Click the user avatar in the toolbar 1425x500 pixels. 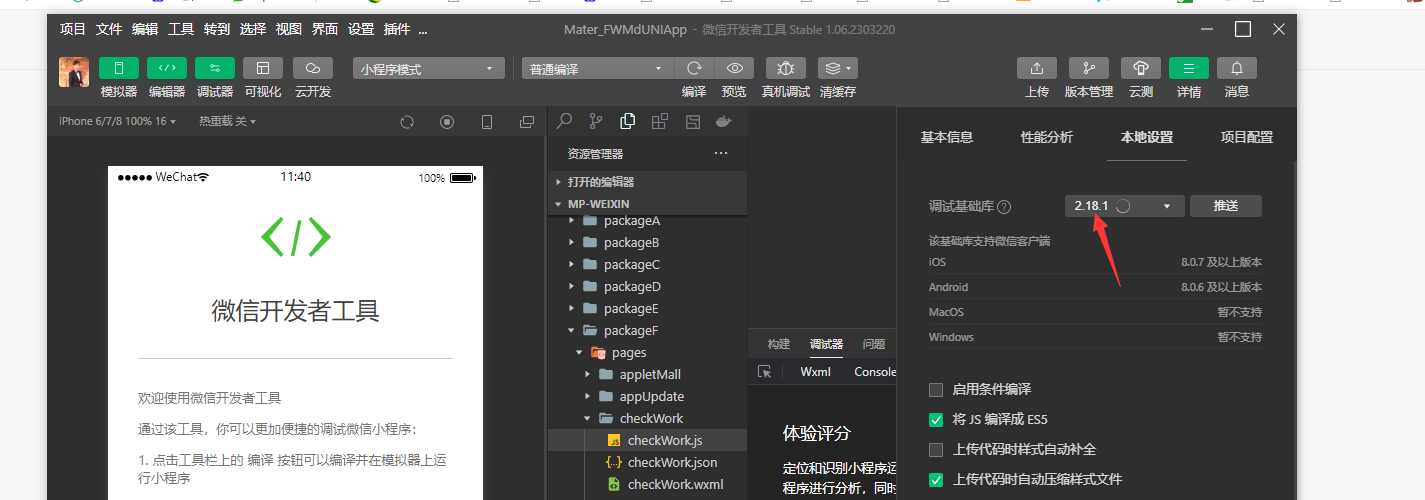74,72
